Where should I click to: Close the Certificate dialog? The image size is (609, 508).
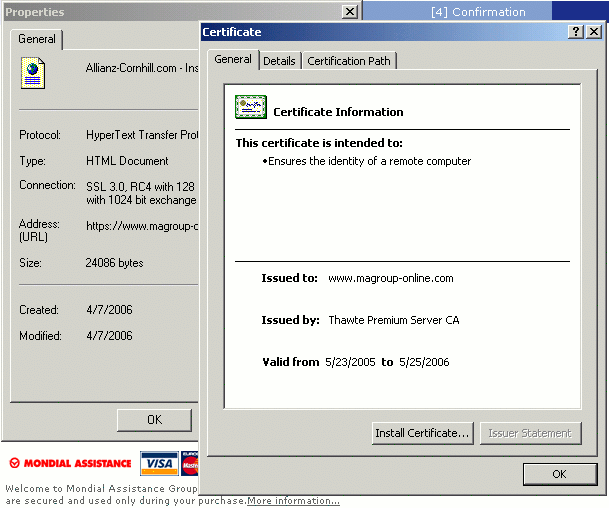click(x=594, y=31)
